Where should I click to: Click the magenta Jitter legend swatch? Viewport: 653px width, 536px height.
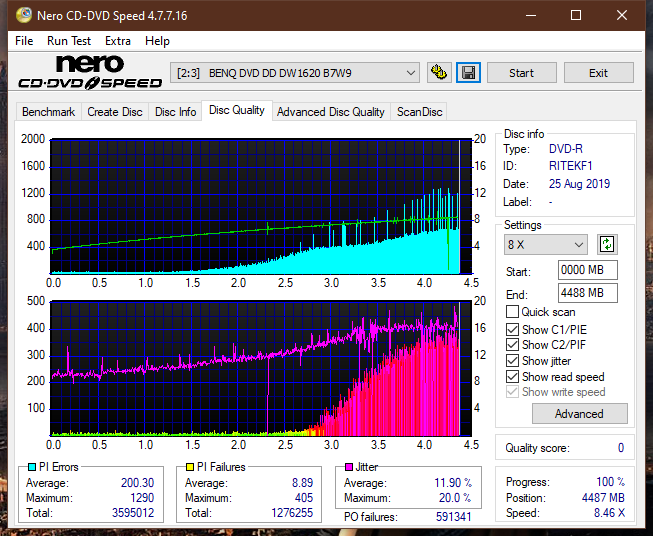click(349, 467)
